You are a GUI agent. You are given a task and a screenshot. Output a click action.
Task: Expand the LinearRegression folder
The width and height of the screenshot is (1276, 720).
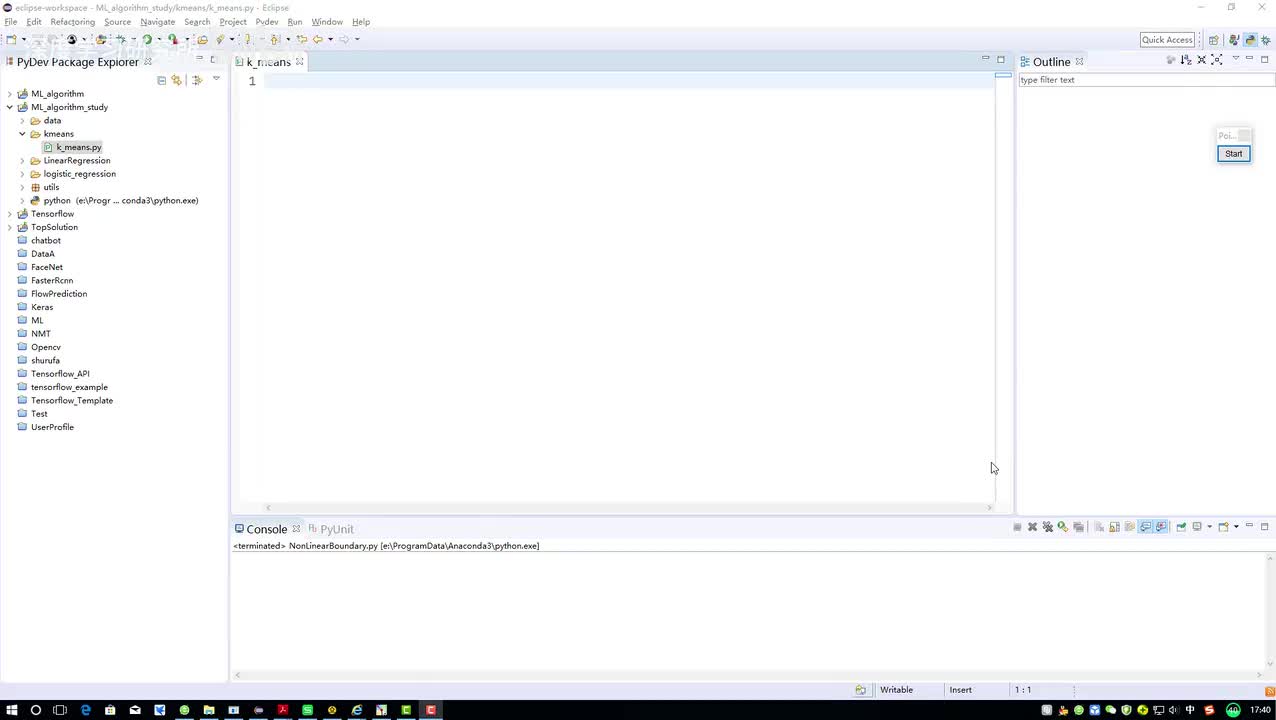click(22, 161)
